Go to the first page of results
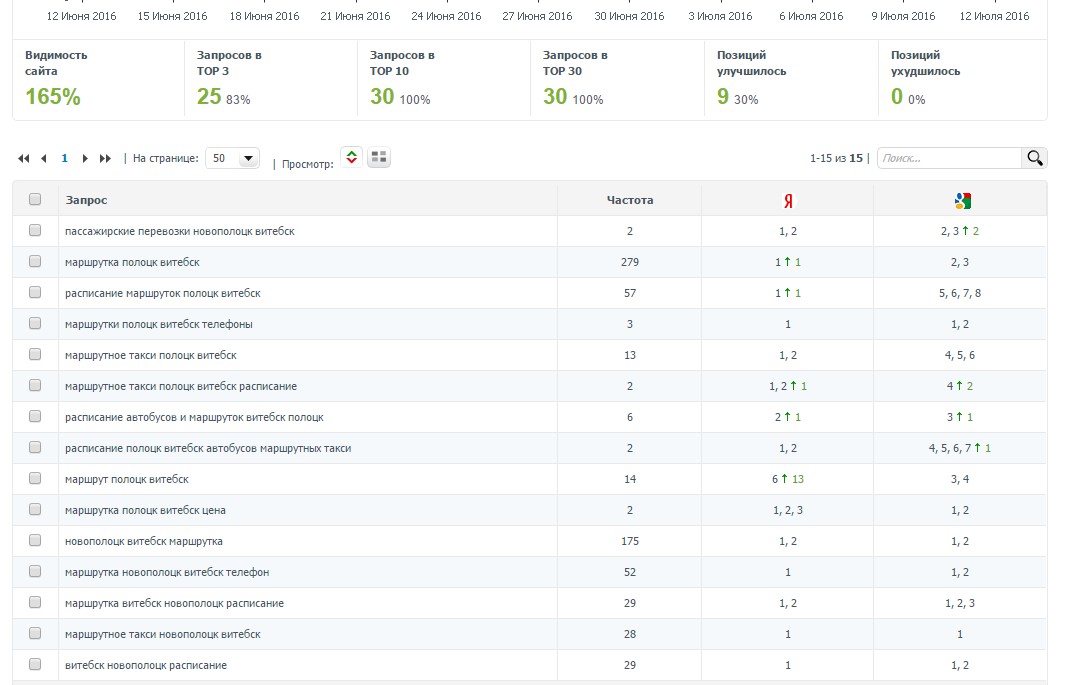Screen dimensions: 1067x685 click(x=24, y=159)
